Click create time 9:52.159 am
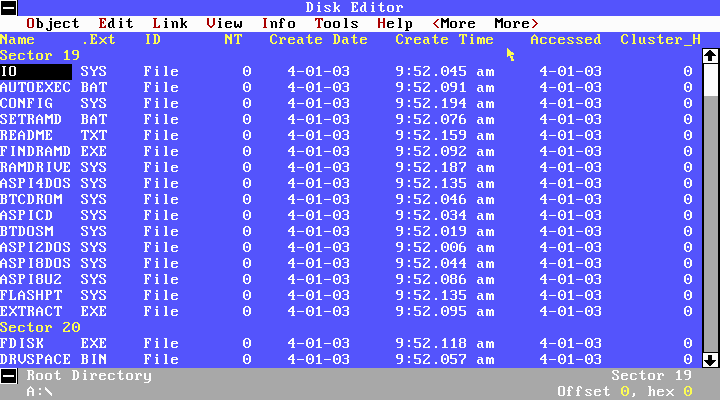This screenshot has height=400, width=720. [445, 135]
